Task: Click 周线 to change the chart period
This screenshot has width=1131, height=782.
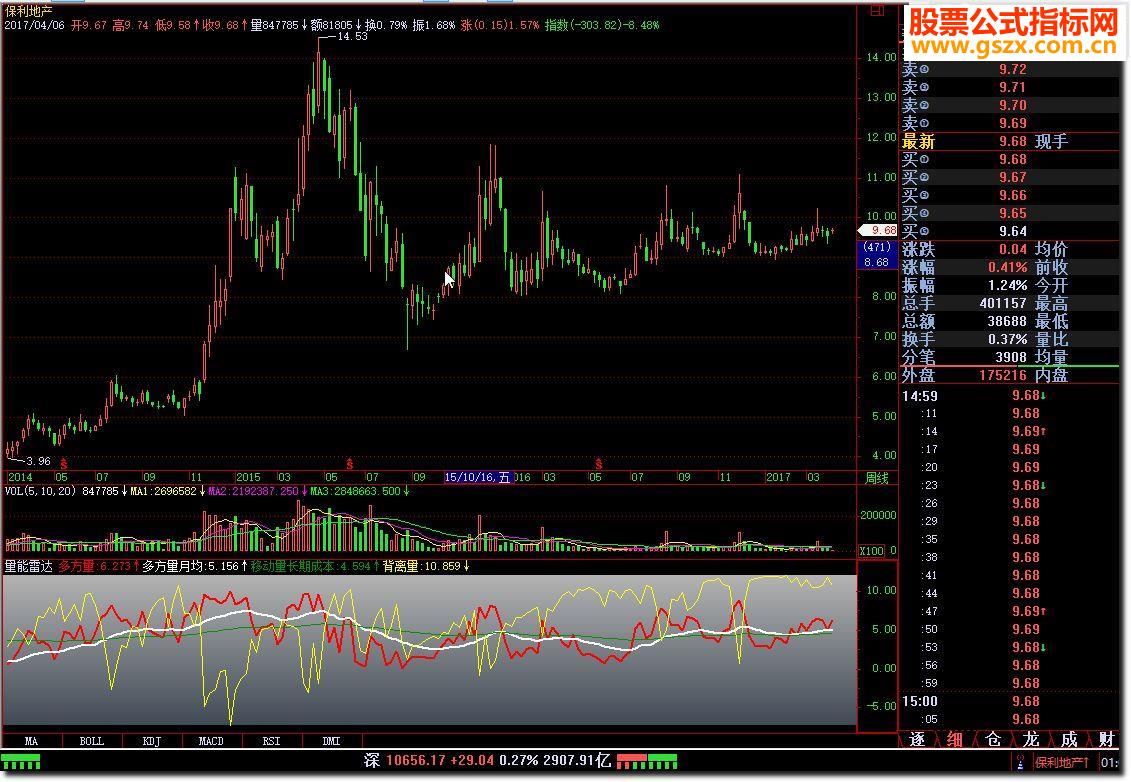Action: [877, 477]
